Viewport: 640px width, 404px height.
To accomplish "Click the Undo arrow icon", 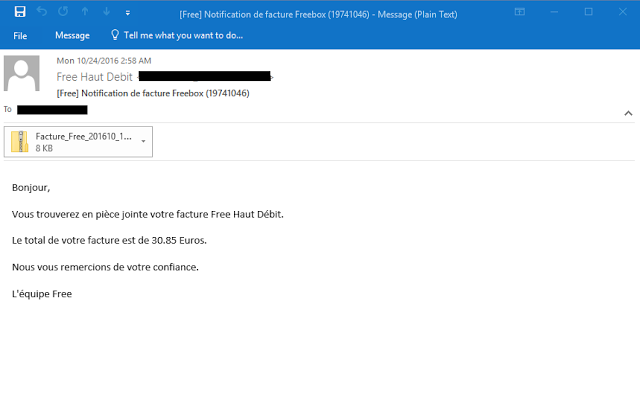I will click(42, 12).
